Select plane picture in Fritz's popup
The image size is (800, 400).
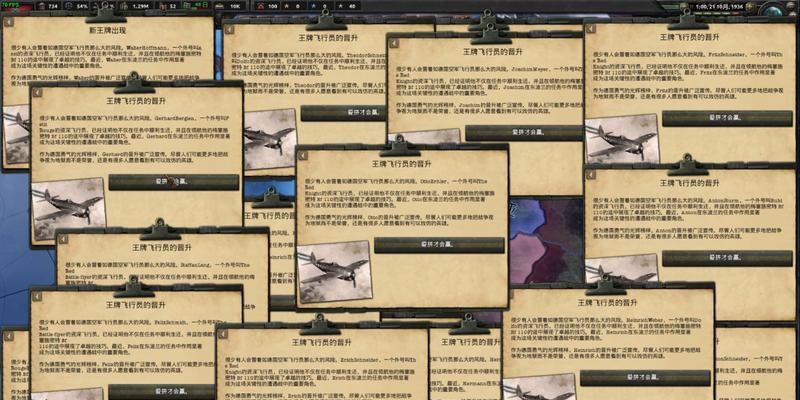click(x=622, y=138)
